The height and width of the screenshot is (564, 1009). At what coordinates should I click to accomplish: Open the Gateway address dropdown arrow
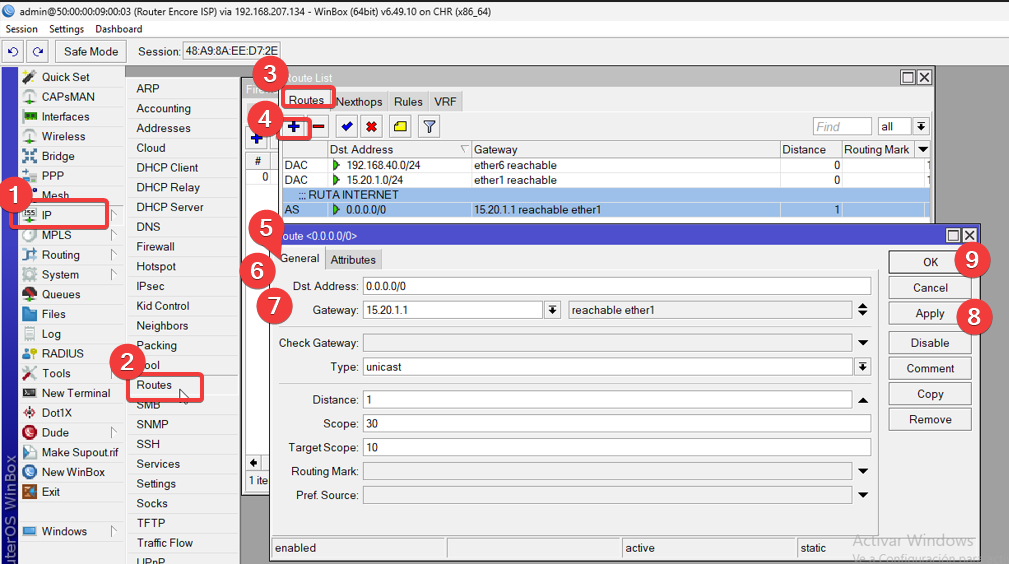pos(551,310)
